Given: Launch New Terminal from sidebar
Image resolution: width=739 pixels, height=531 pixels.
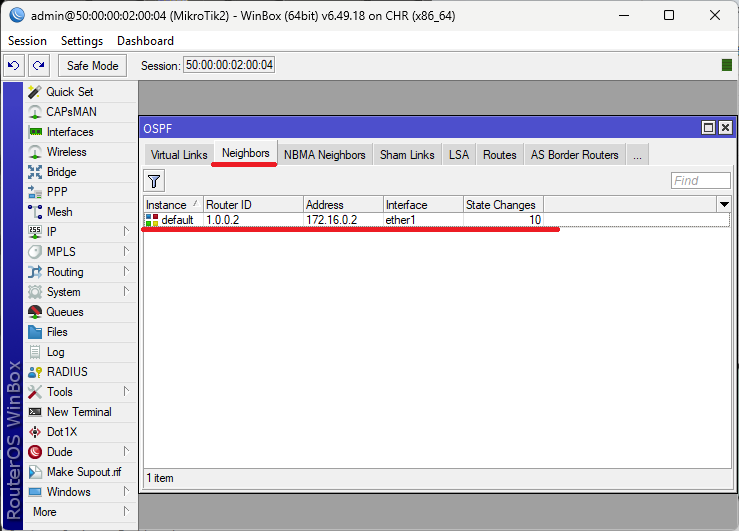Looking at the screenshot, I should 78,412.
